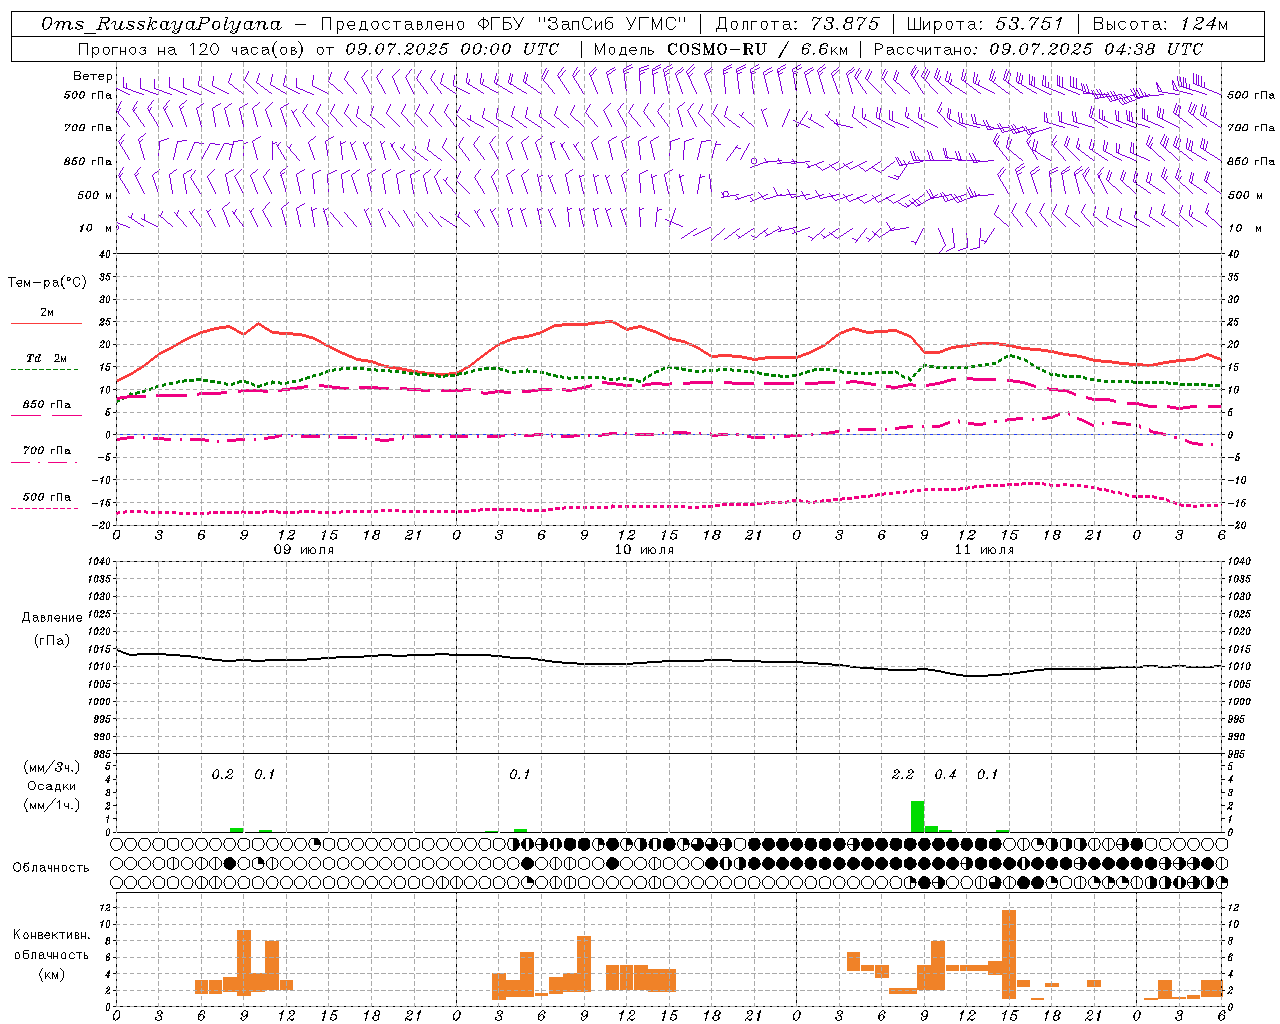Click the Осадки precipitation label

tap(51, 786)
